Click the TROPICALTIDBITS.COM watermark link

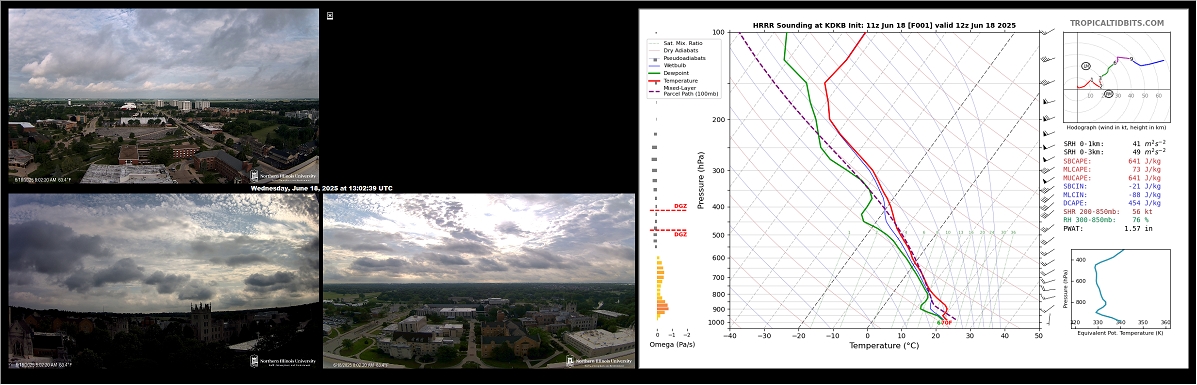[1116, 24]
